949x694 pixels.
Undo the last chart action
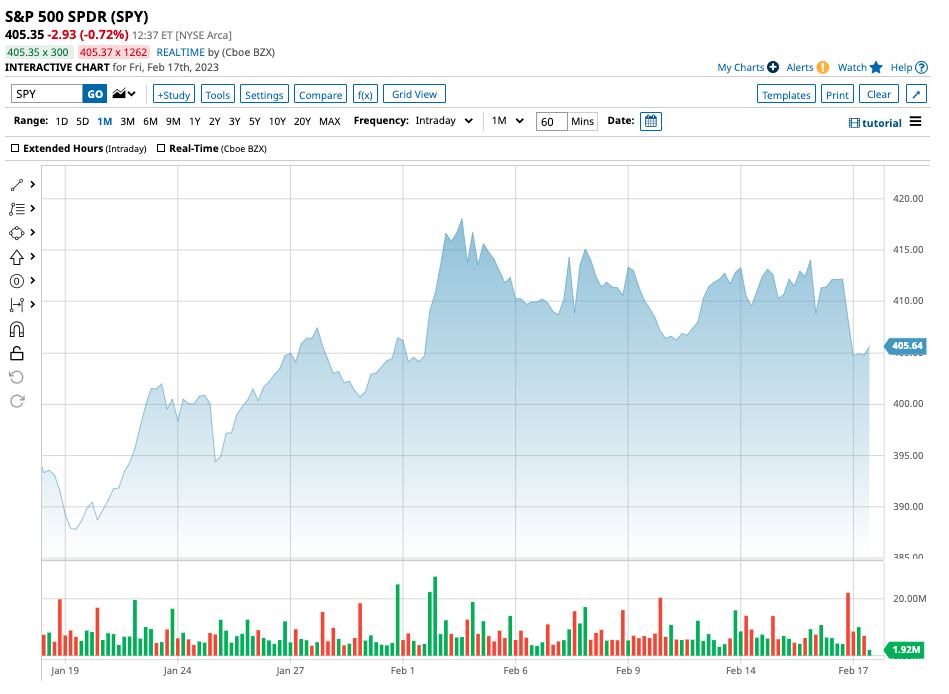(17, 378)
